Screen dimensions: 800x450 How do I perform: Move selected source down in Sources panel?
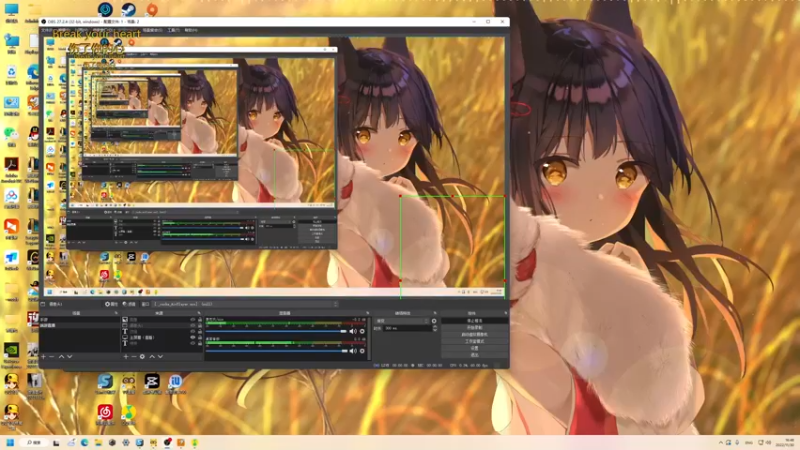(x=160, y=357)
